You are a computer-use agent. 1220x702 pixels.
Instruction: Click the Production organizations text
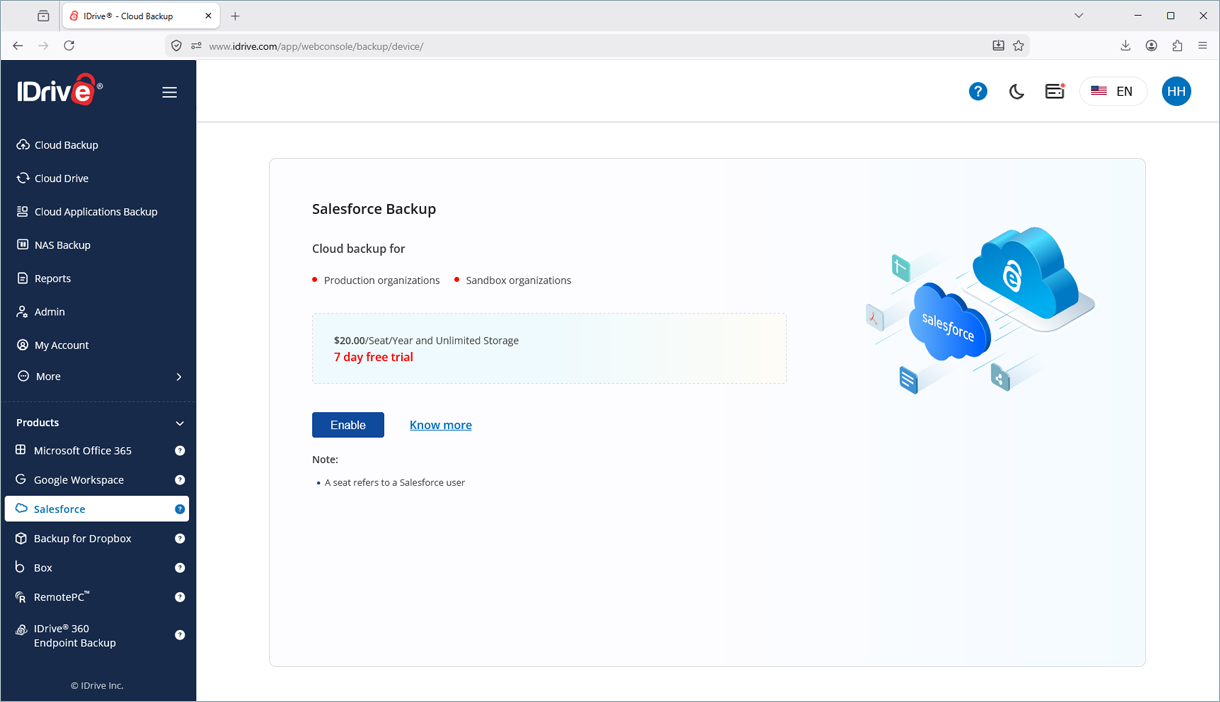[x=382, y=281]
